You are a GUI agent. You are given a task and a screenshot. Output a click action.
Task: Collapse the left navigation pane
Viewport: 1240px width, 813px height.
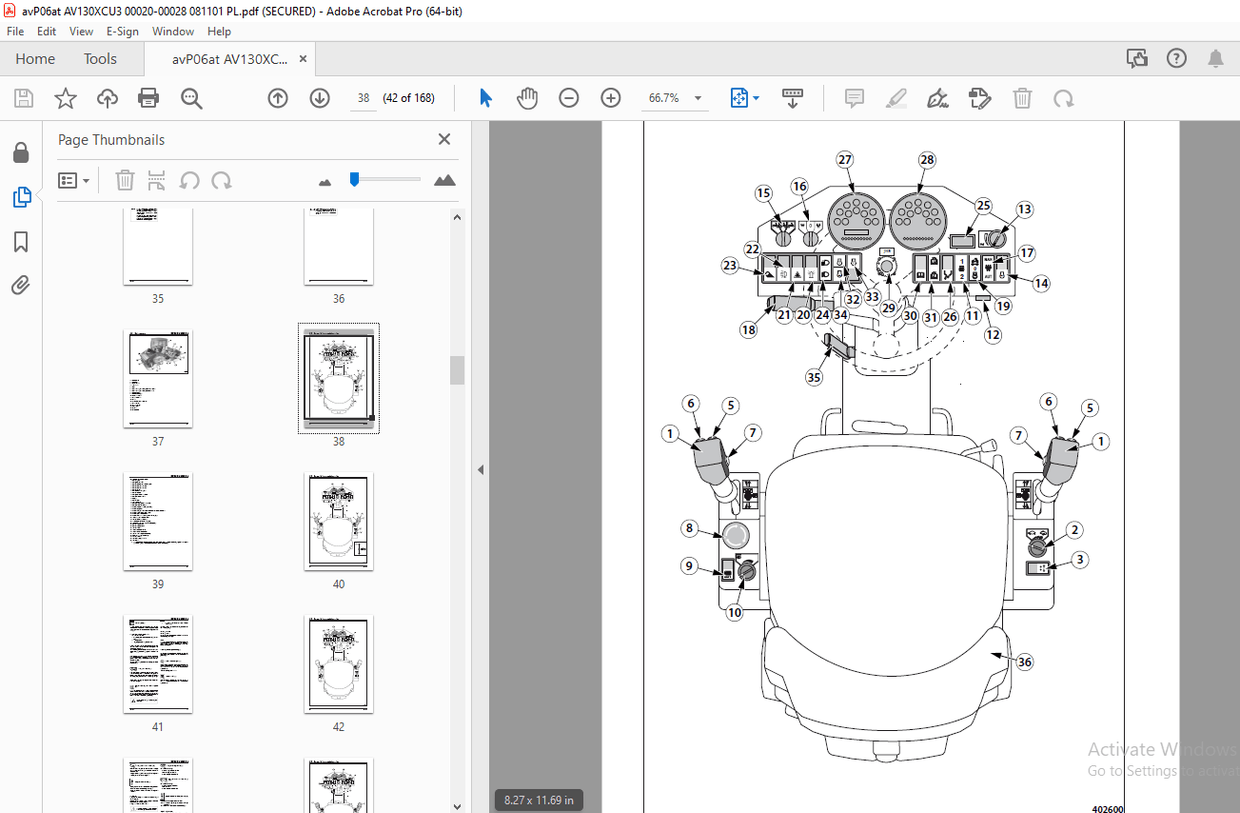tap(481, 470)
